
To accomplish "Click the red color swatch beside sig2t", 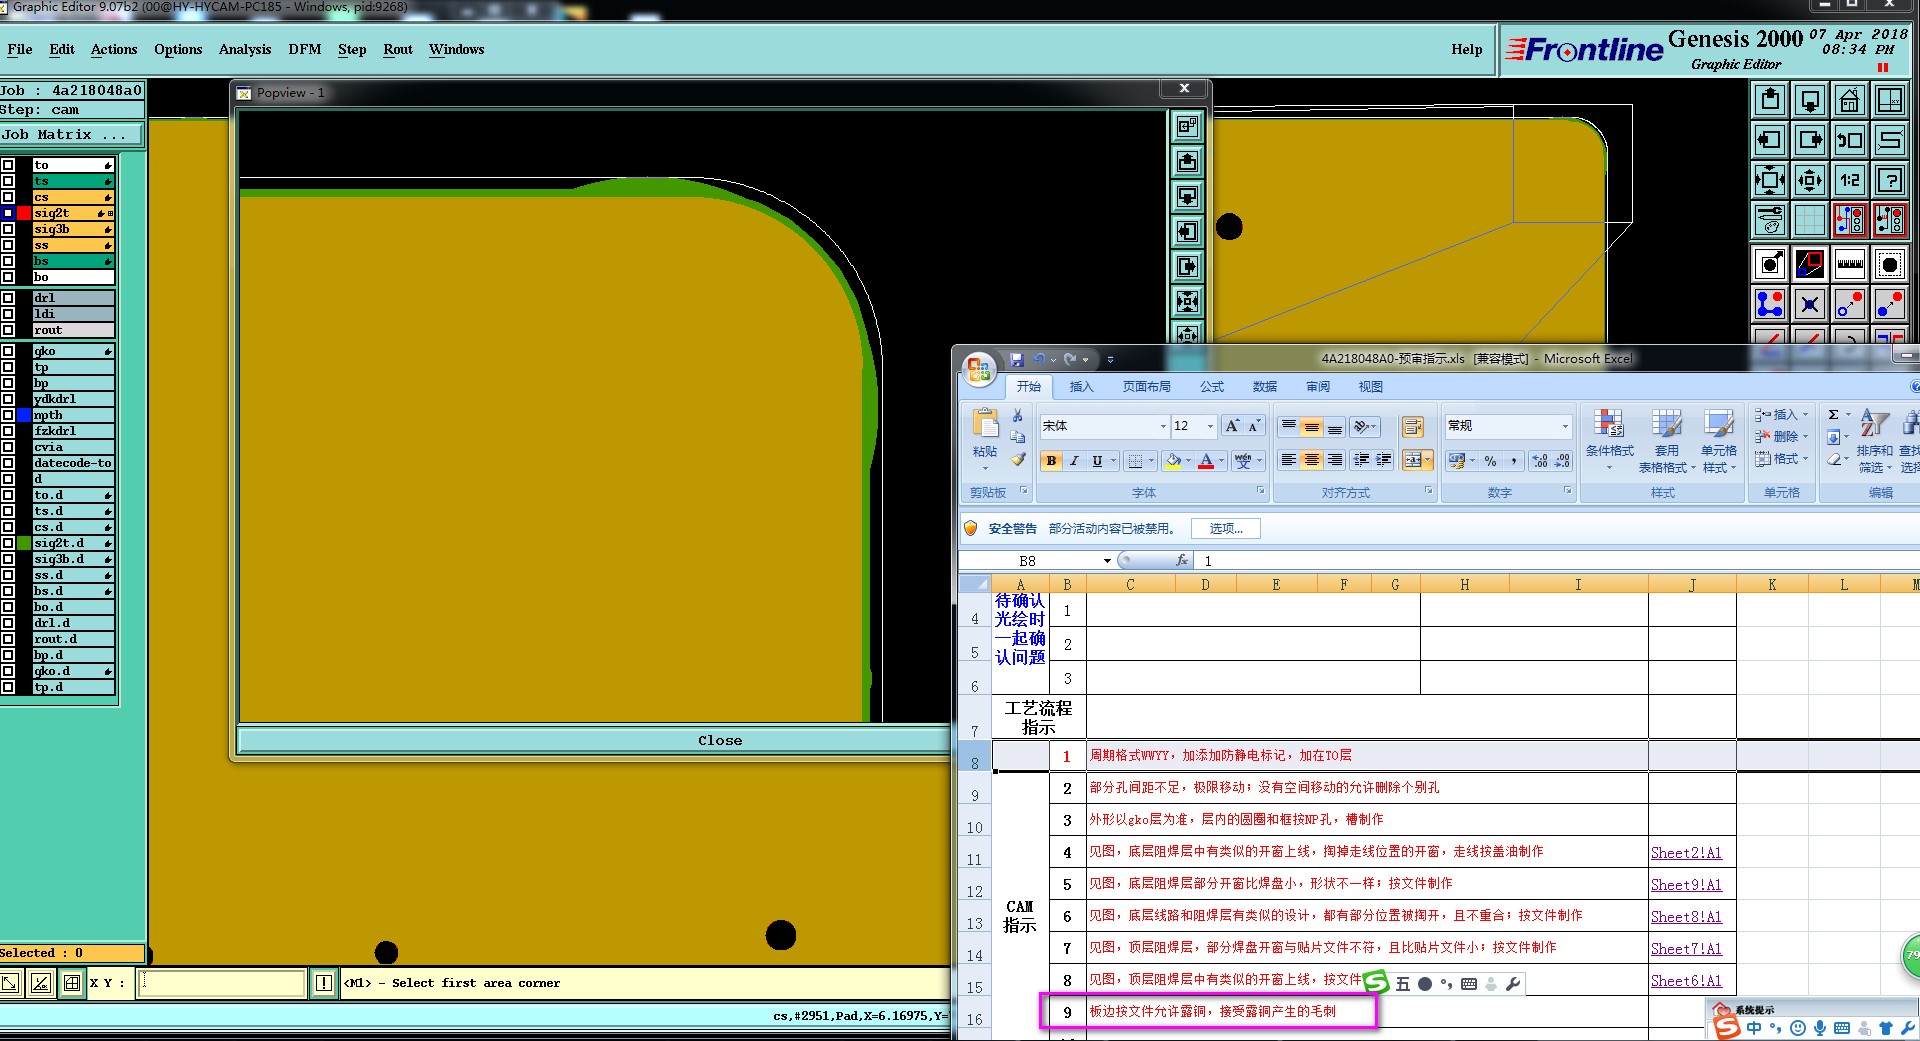I will pyautogui.click(x=24, y=213).
